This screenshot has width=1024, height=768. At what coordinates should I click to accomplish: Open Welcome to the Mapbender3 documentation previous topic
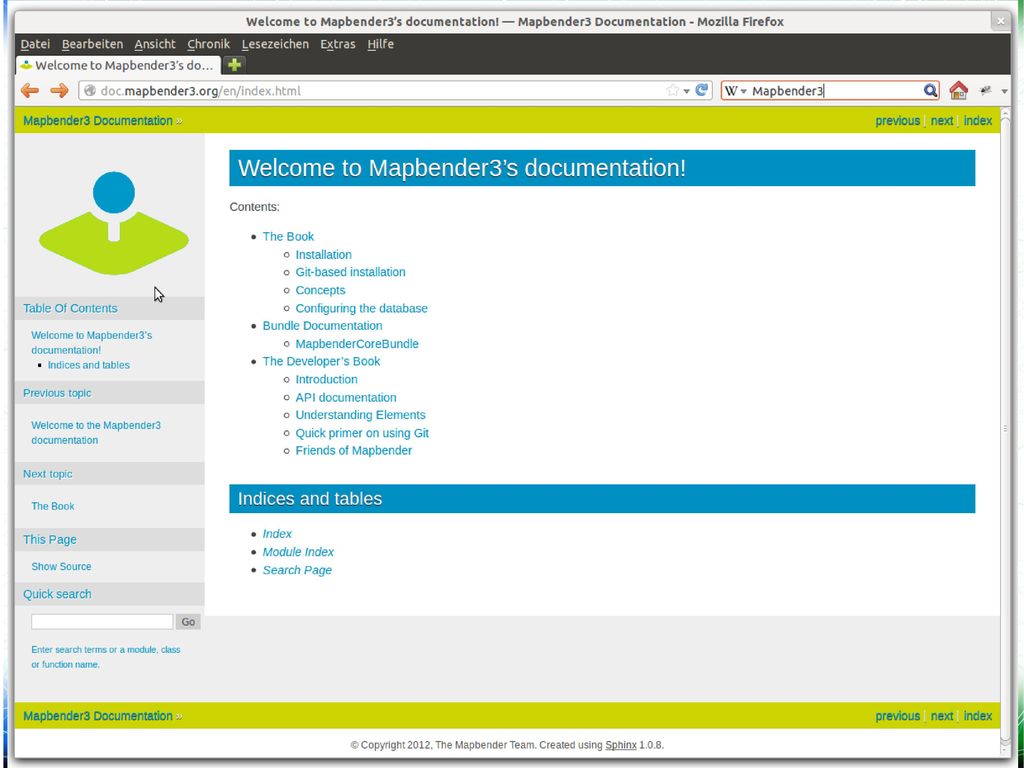point(96,432)
